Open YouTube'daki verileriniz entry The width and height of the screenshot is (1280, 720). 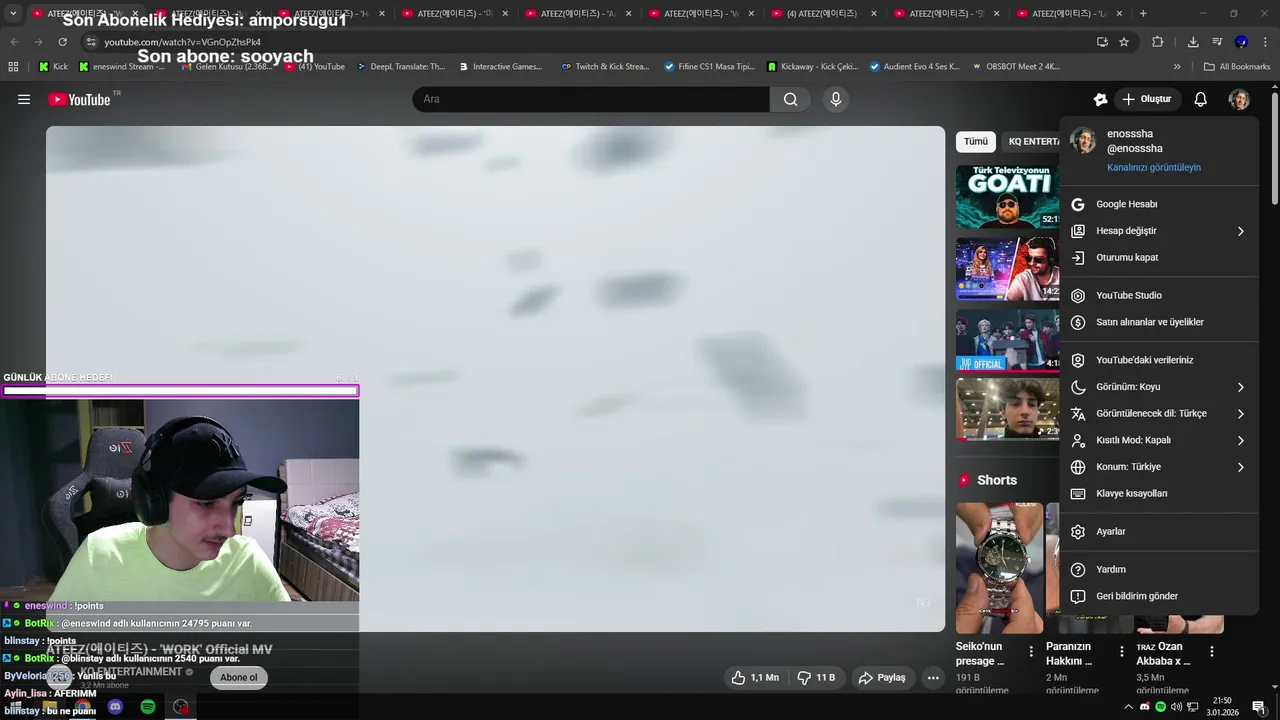point(1158,360)
